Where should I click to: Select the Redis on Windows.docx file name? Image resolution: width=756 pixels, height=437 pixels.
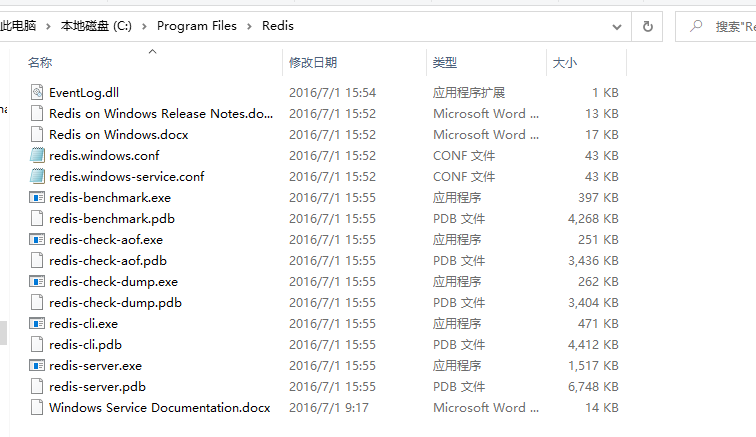pyautogui.click(x=119, y=135)
